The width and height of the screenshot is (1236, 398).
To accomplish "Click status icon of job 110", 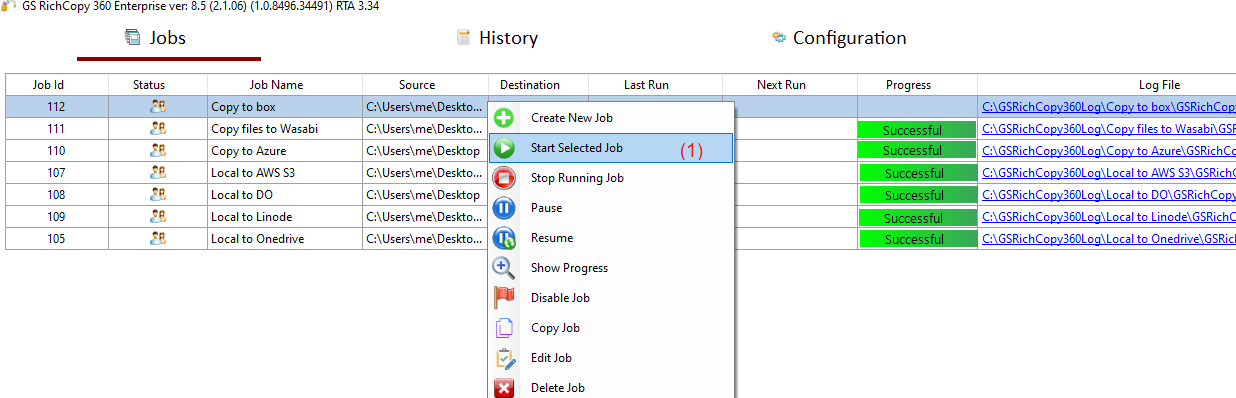I will [x=158, y=150].
